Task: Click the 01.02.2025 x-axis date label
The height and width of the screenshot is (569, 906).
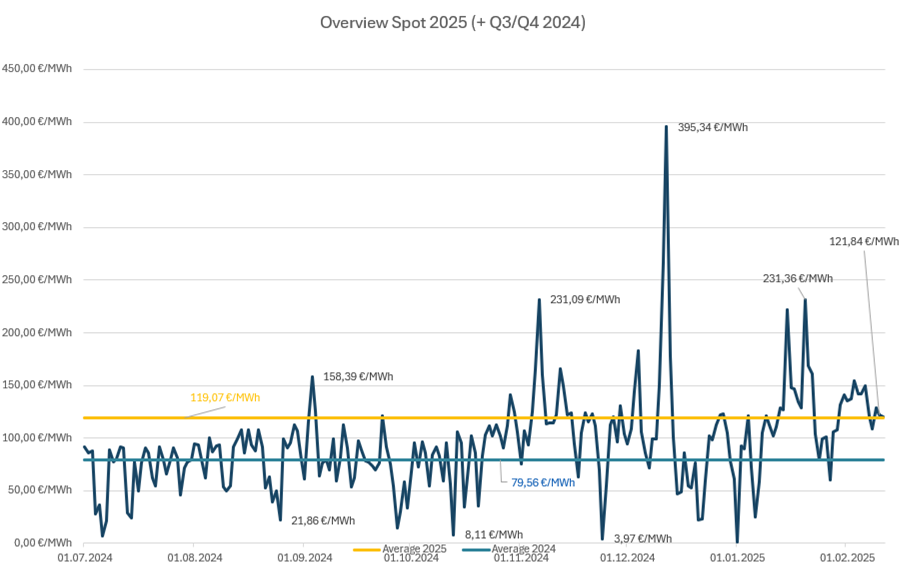Action: 848,558
